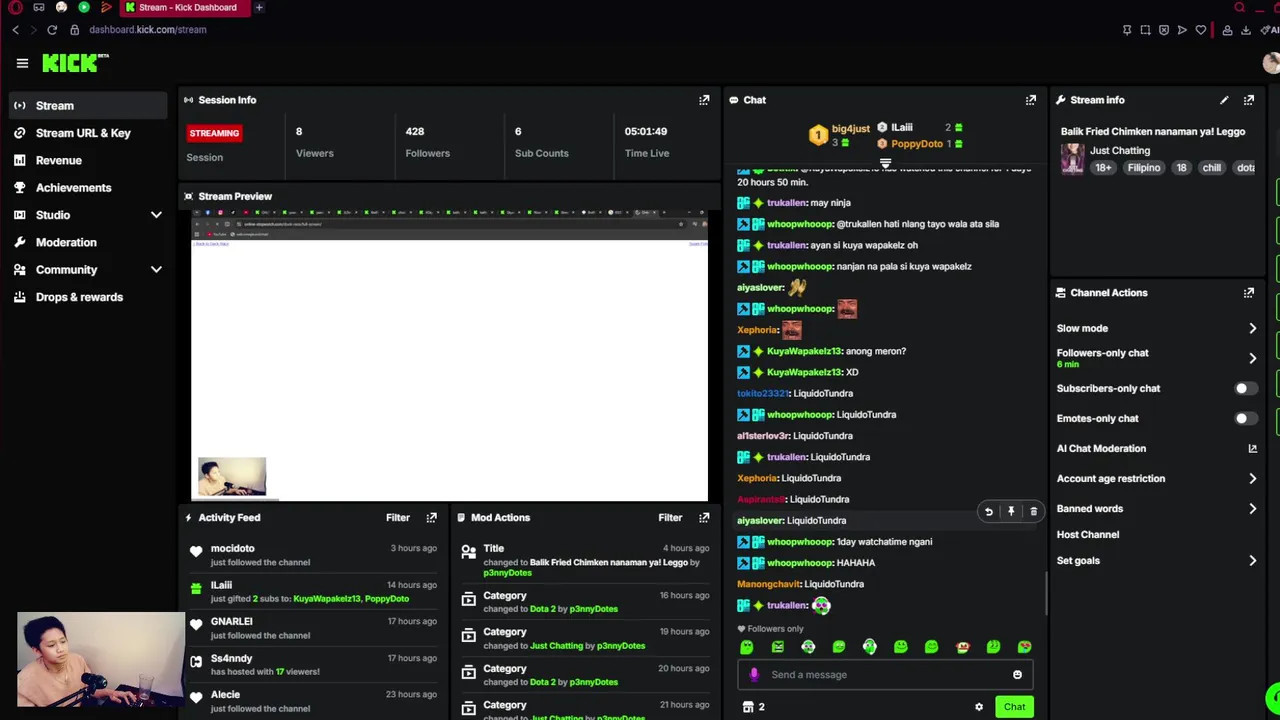Click the 428 Followers stat
Screen dimensions: 1280x720
(427, 142)
